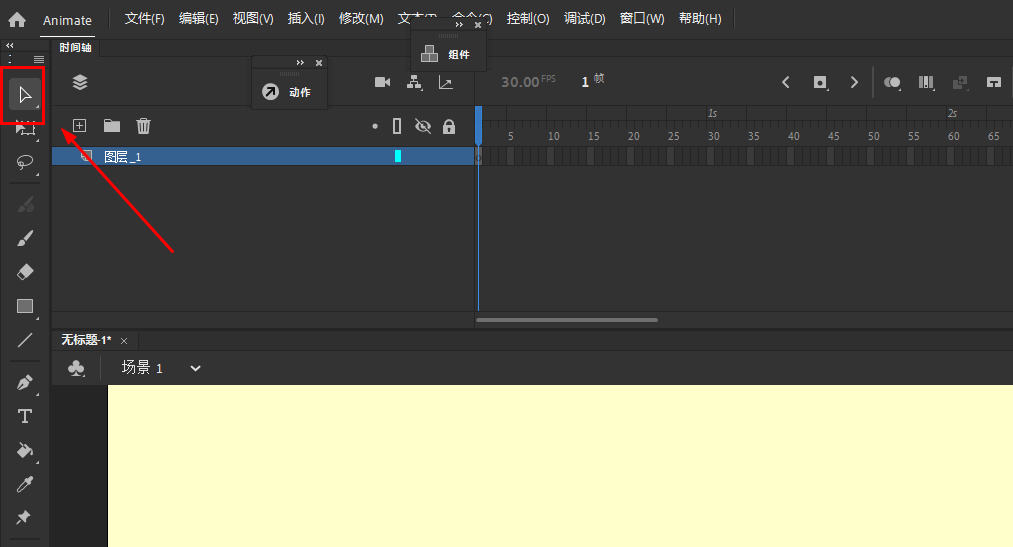Click the Home icon

pyautogui.click(x=17, y=19)
